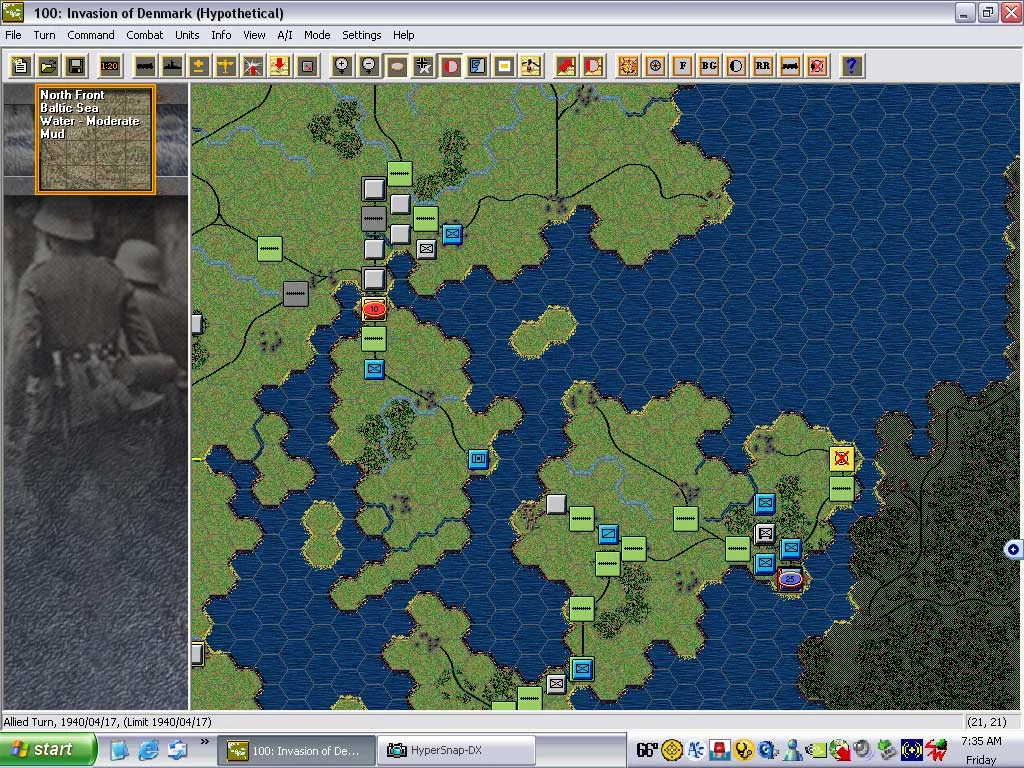1024x768 pixels.
Task: Toggle the oval unit bases button
Action: pyautogui.click(x=396, y=66)
